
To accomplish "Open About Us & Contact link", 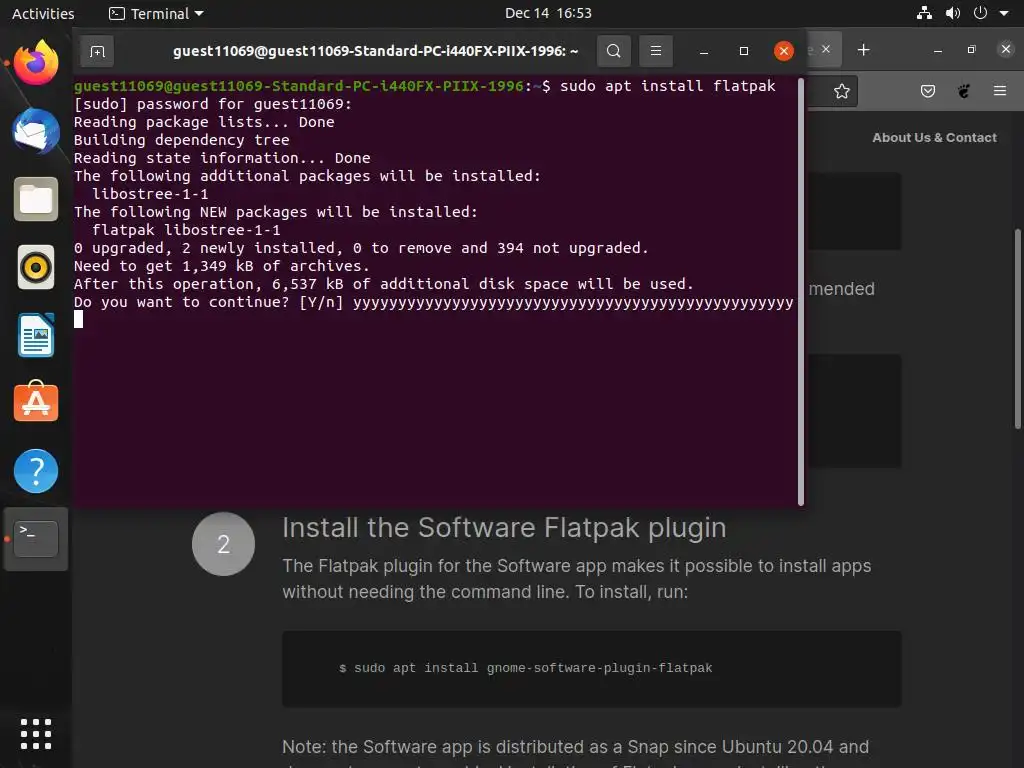I will 934,137.
